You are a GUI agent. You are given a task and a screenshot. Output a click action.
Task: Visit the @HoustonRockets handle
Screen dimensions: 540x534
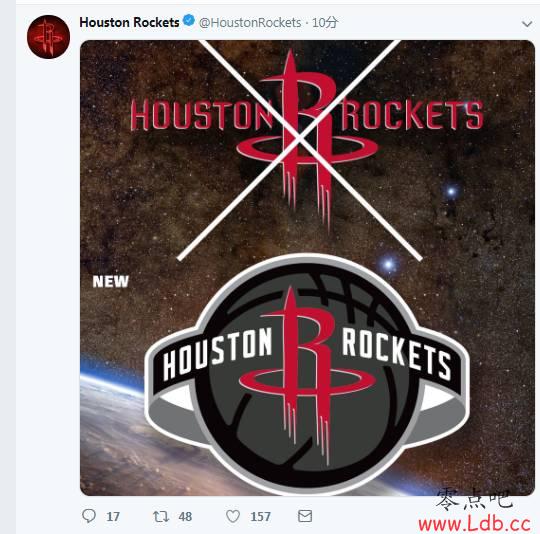click(x=250, y=23)
